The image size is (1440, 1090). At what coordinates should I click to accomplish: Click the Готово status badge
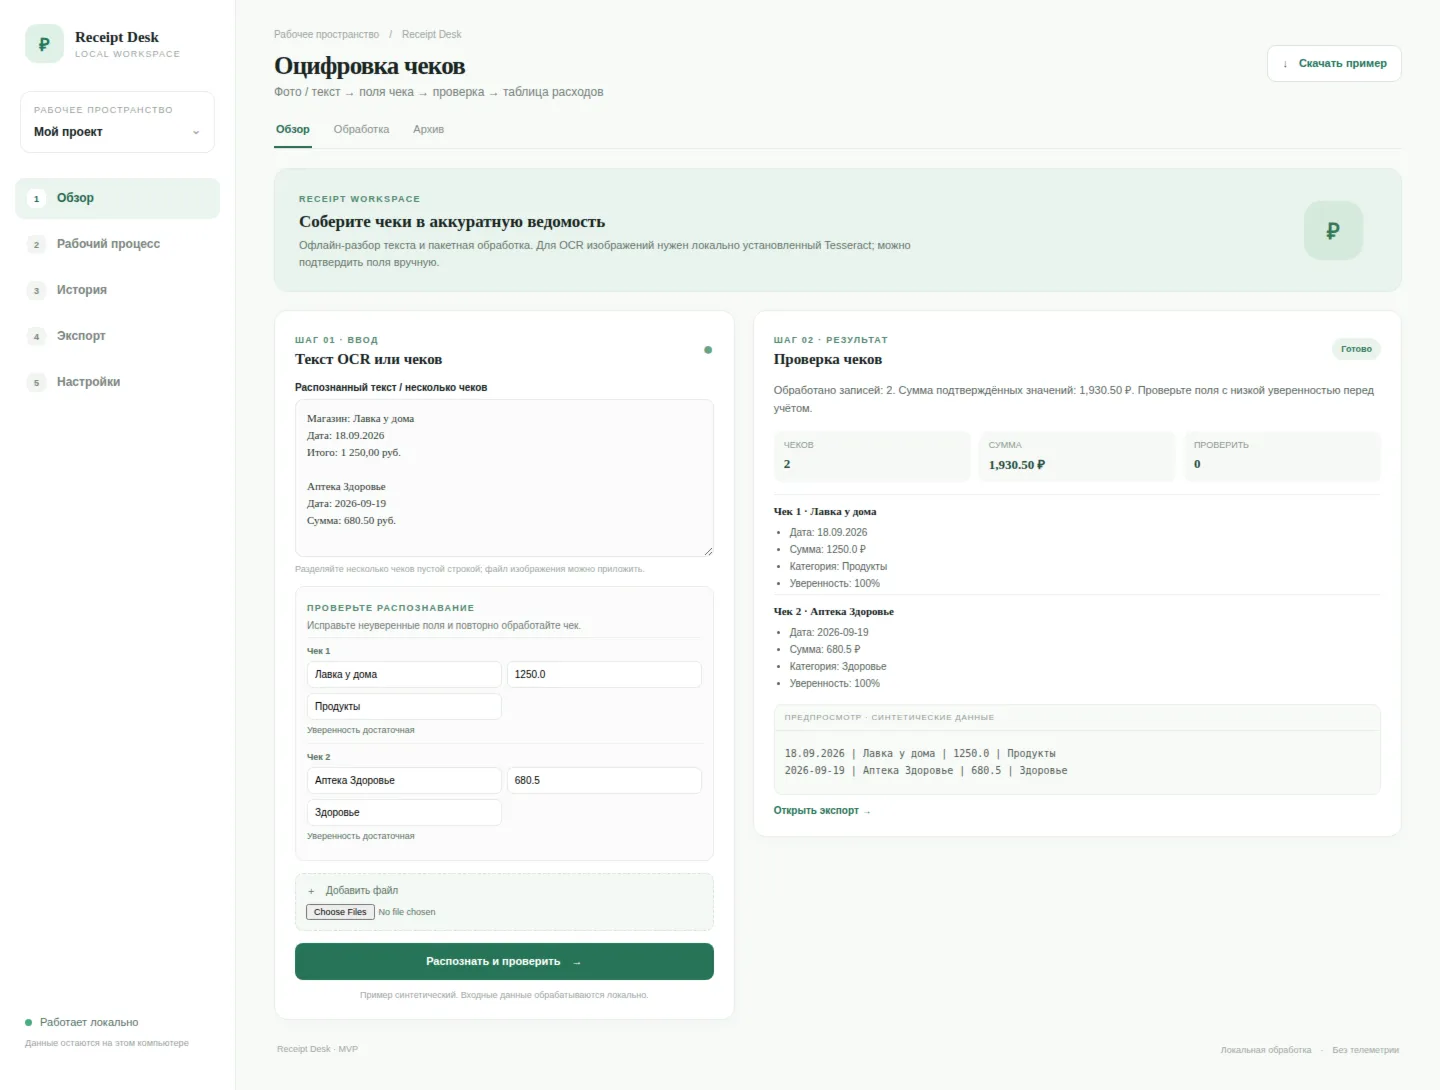pyautogui.click(x=1356, y=349)
